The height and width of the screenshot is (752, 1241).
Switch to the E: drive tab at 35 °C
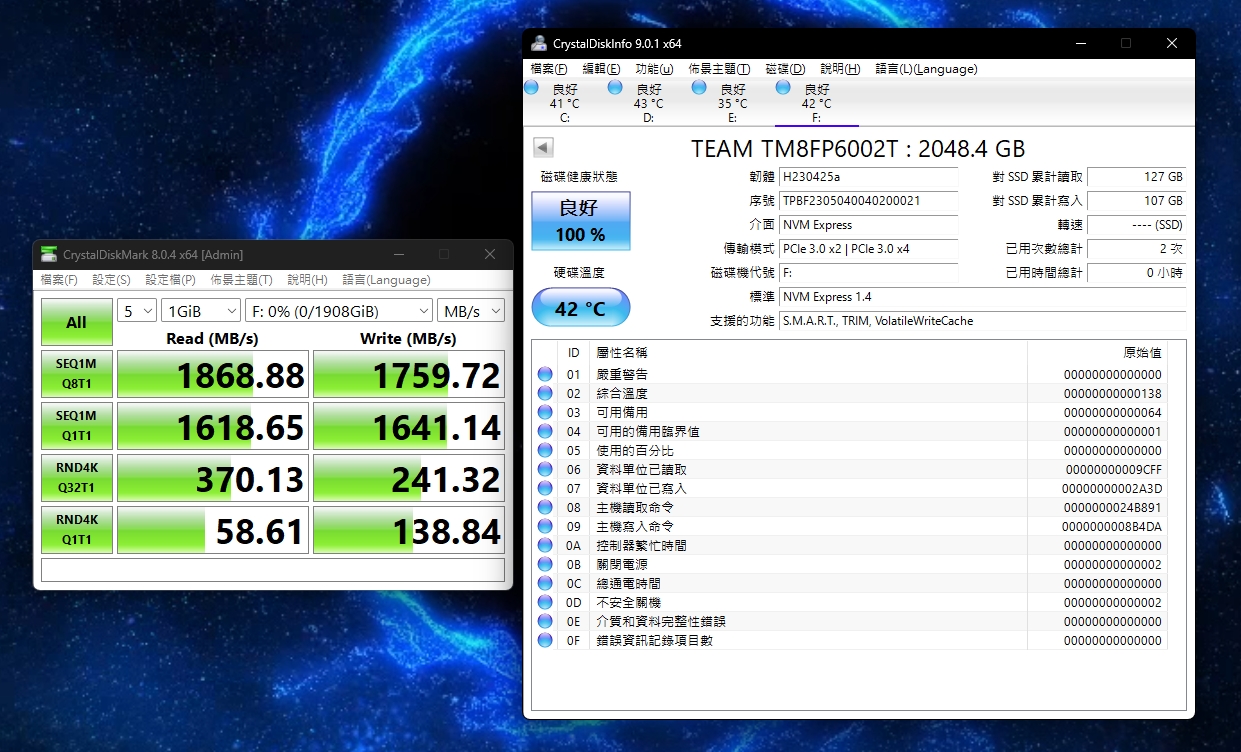pos(733,103)
